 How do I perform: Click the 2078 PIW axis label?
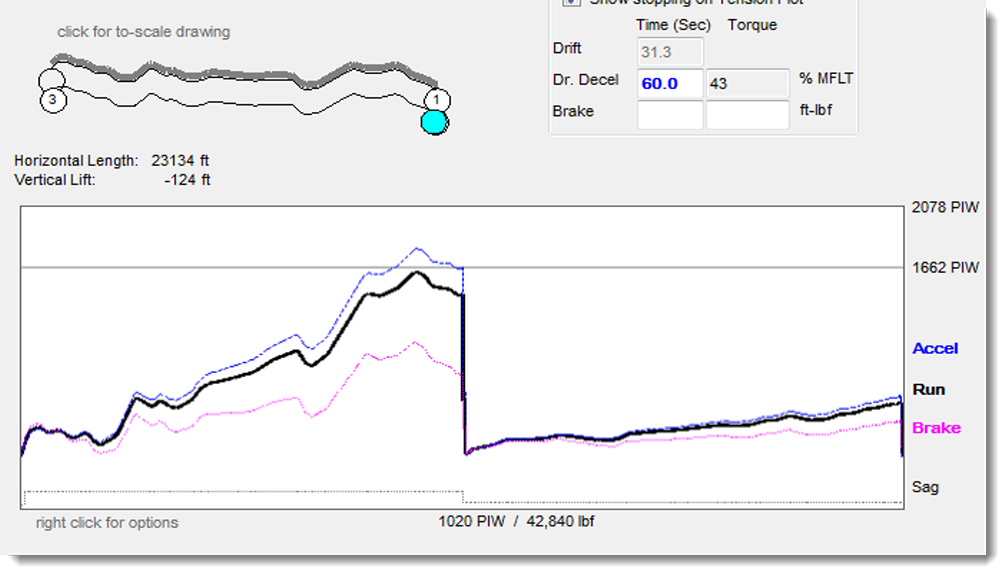(945, 208)
